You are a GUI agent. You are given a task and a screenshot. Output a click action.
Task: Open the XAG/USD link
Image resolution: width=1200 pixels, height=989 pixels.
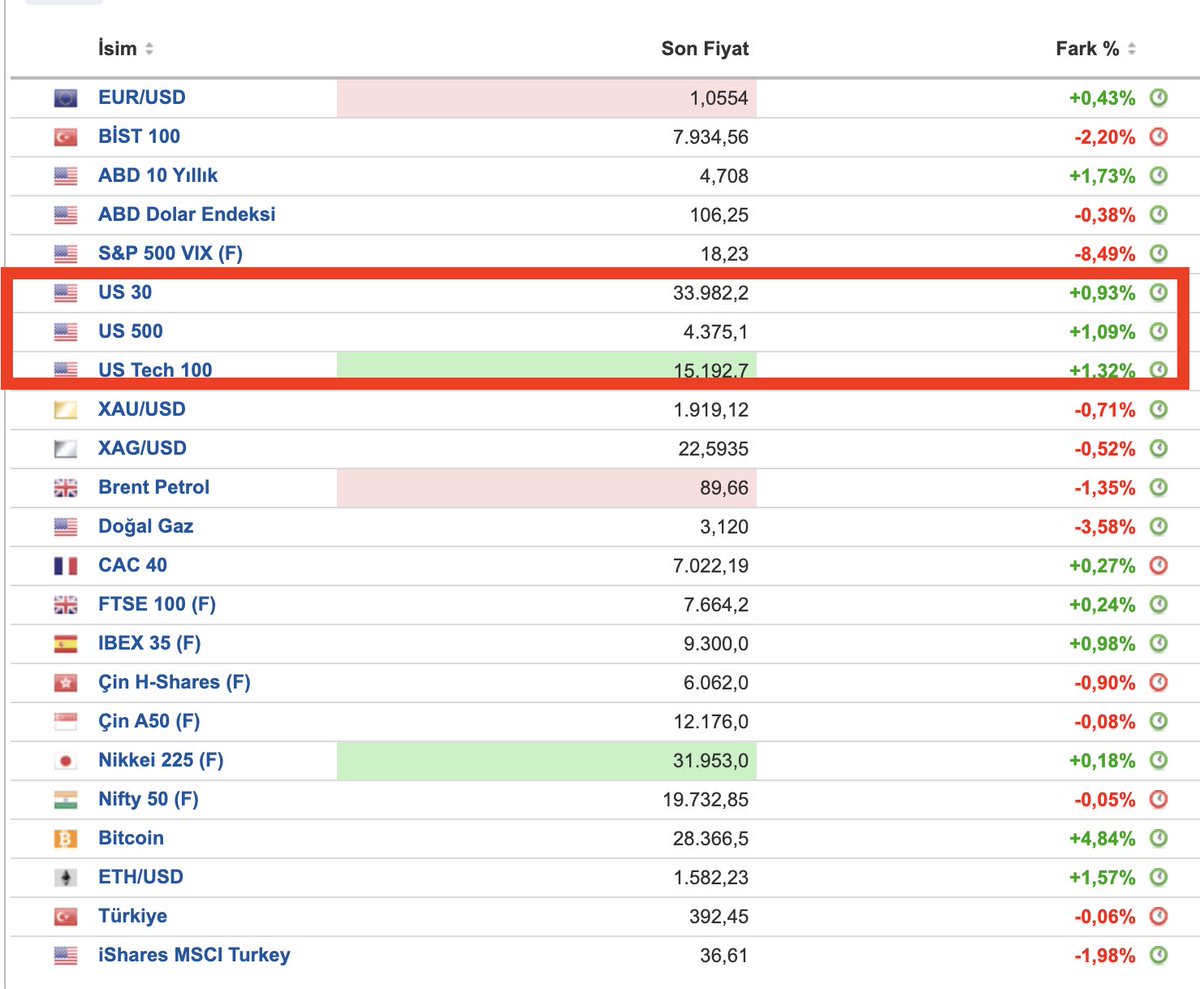[x=142, y=449]
